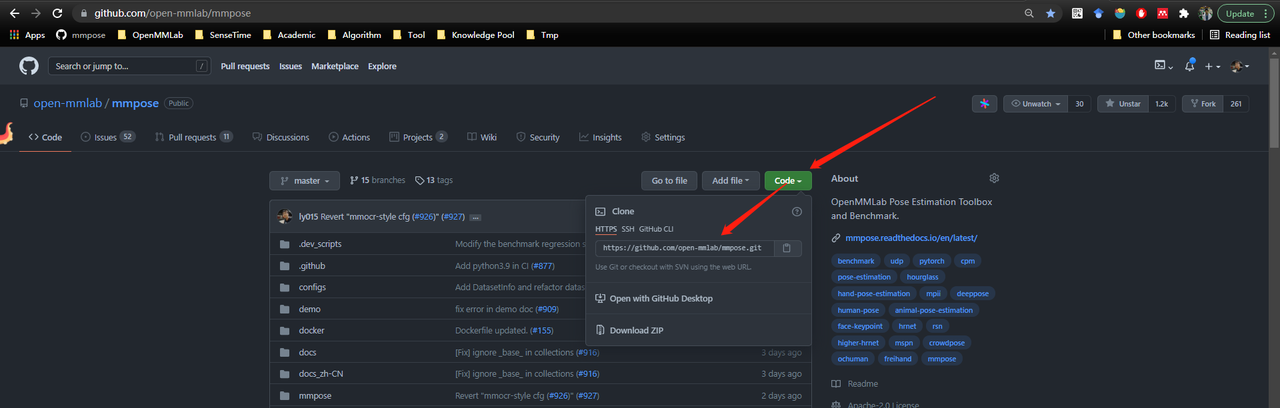This screenshot has height=408, width=1280.
Task: Open the Pull requests repository tab
Action: pyautogui.click(x=192, y=137)
